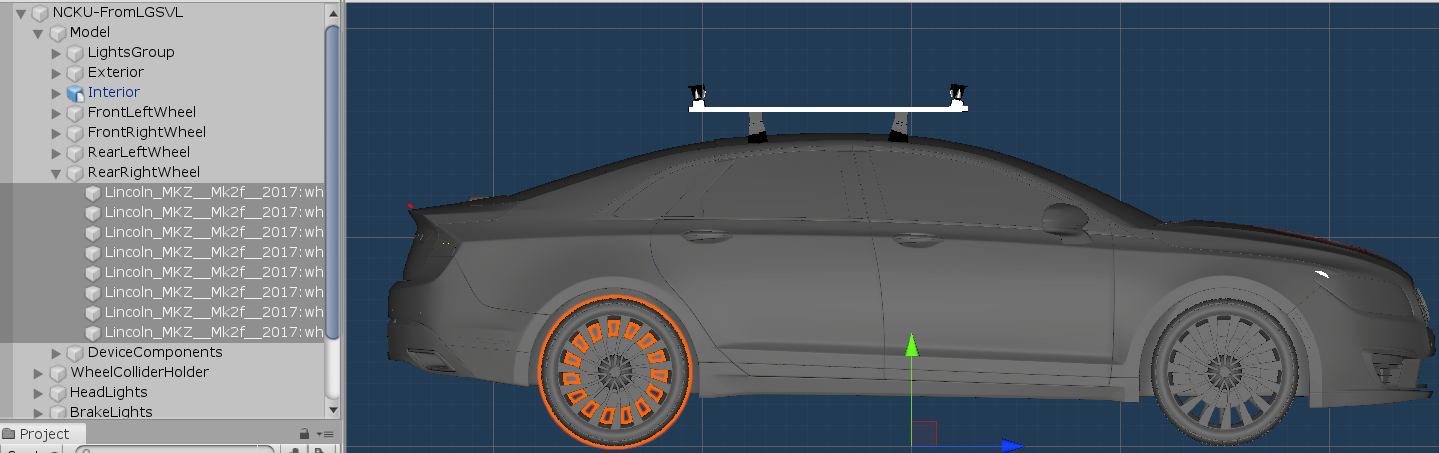
Task: Select the Exterior label
Action: coord(116,72)
